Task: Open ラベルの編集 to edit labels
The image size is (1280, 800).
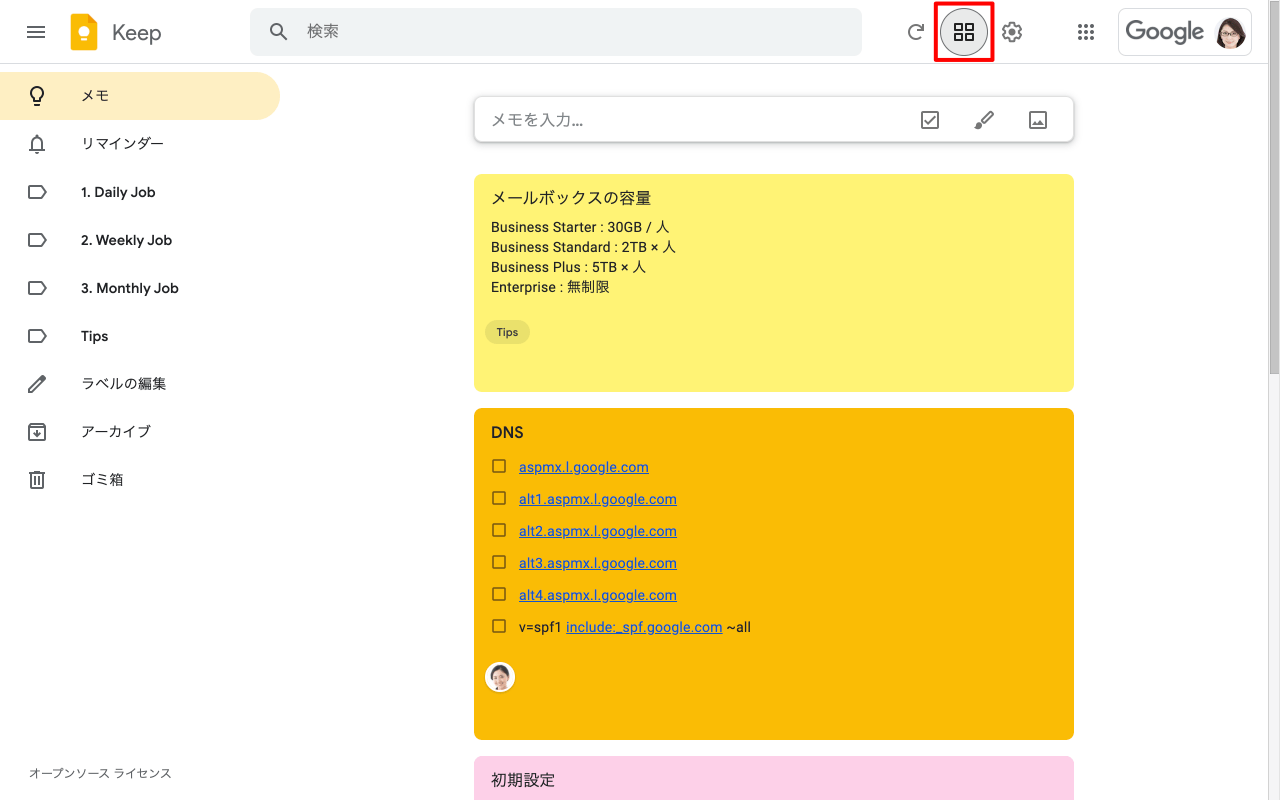Action: click(x=123, y=384)
